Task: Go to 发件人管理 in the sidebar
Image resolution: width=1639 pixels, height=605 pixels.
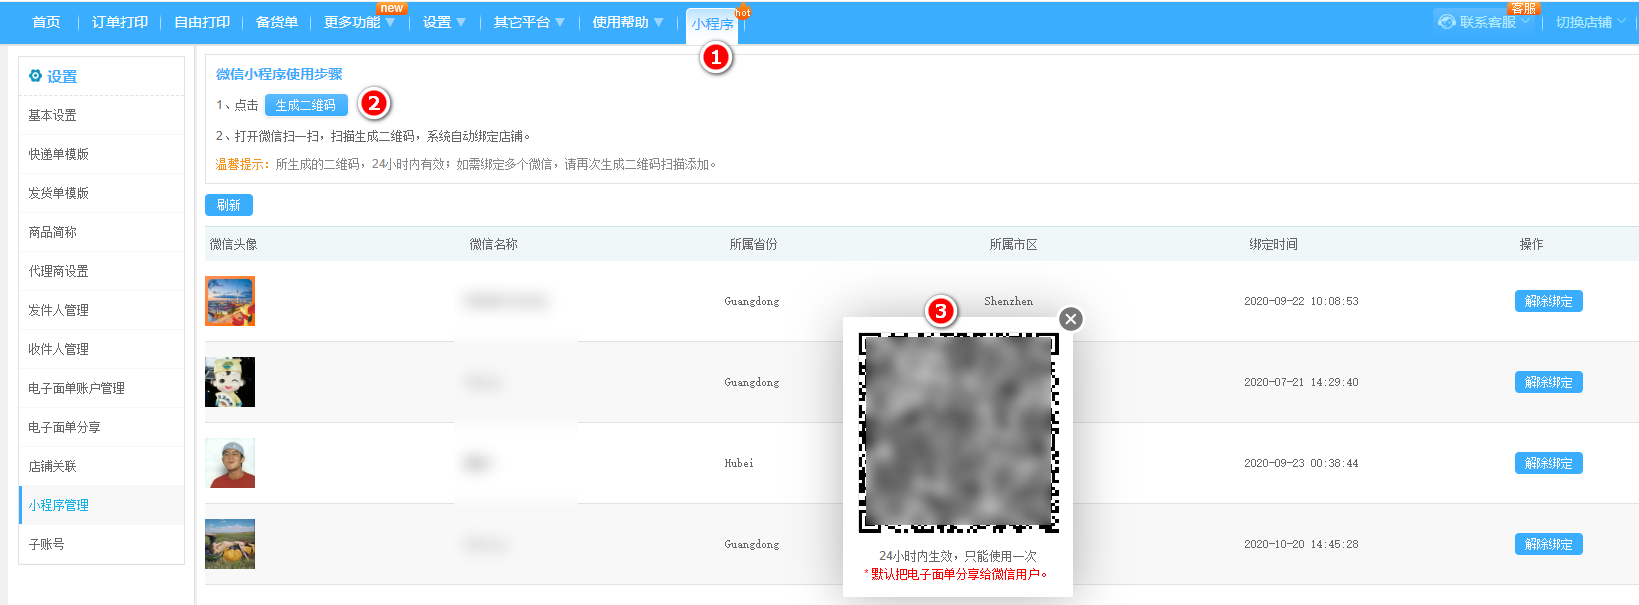Action: coord(101,310)
